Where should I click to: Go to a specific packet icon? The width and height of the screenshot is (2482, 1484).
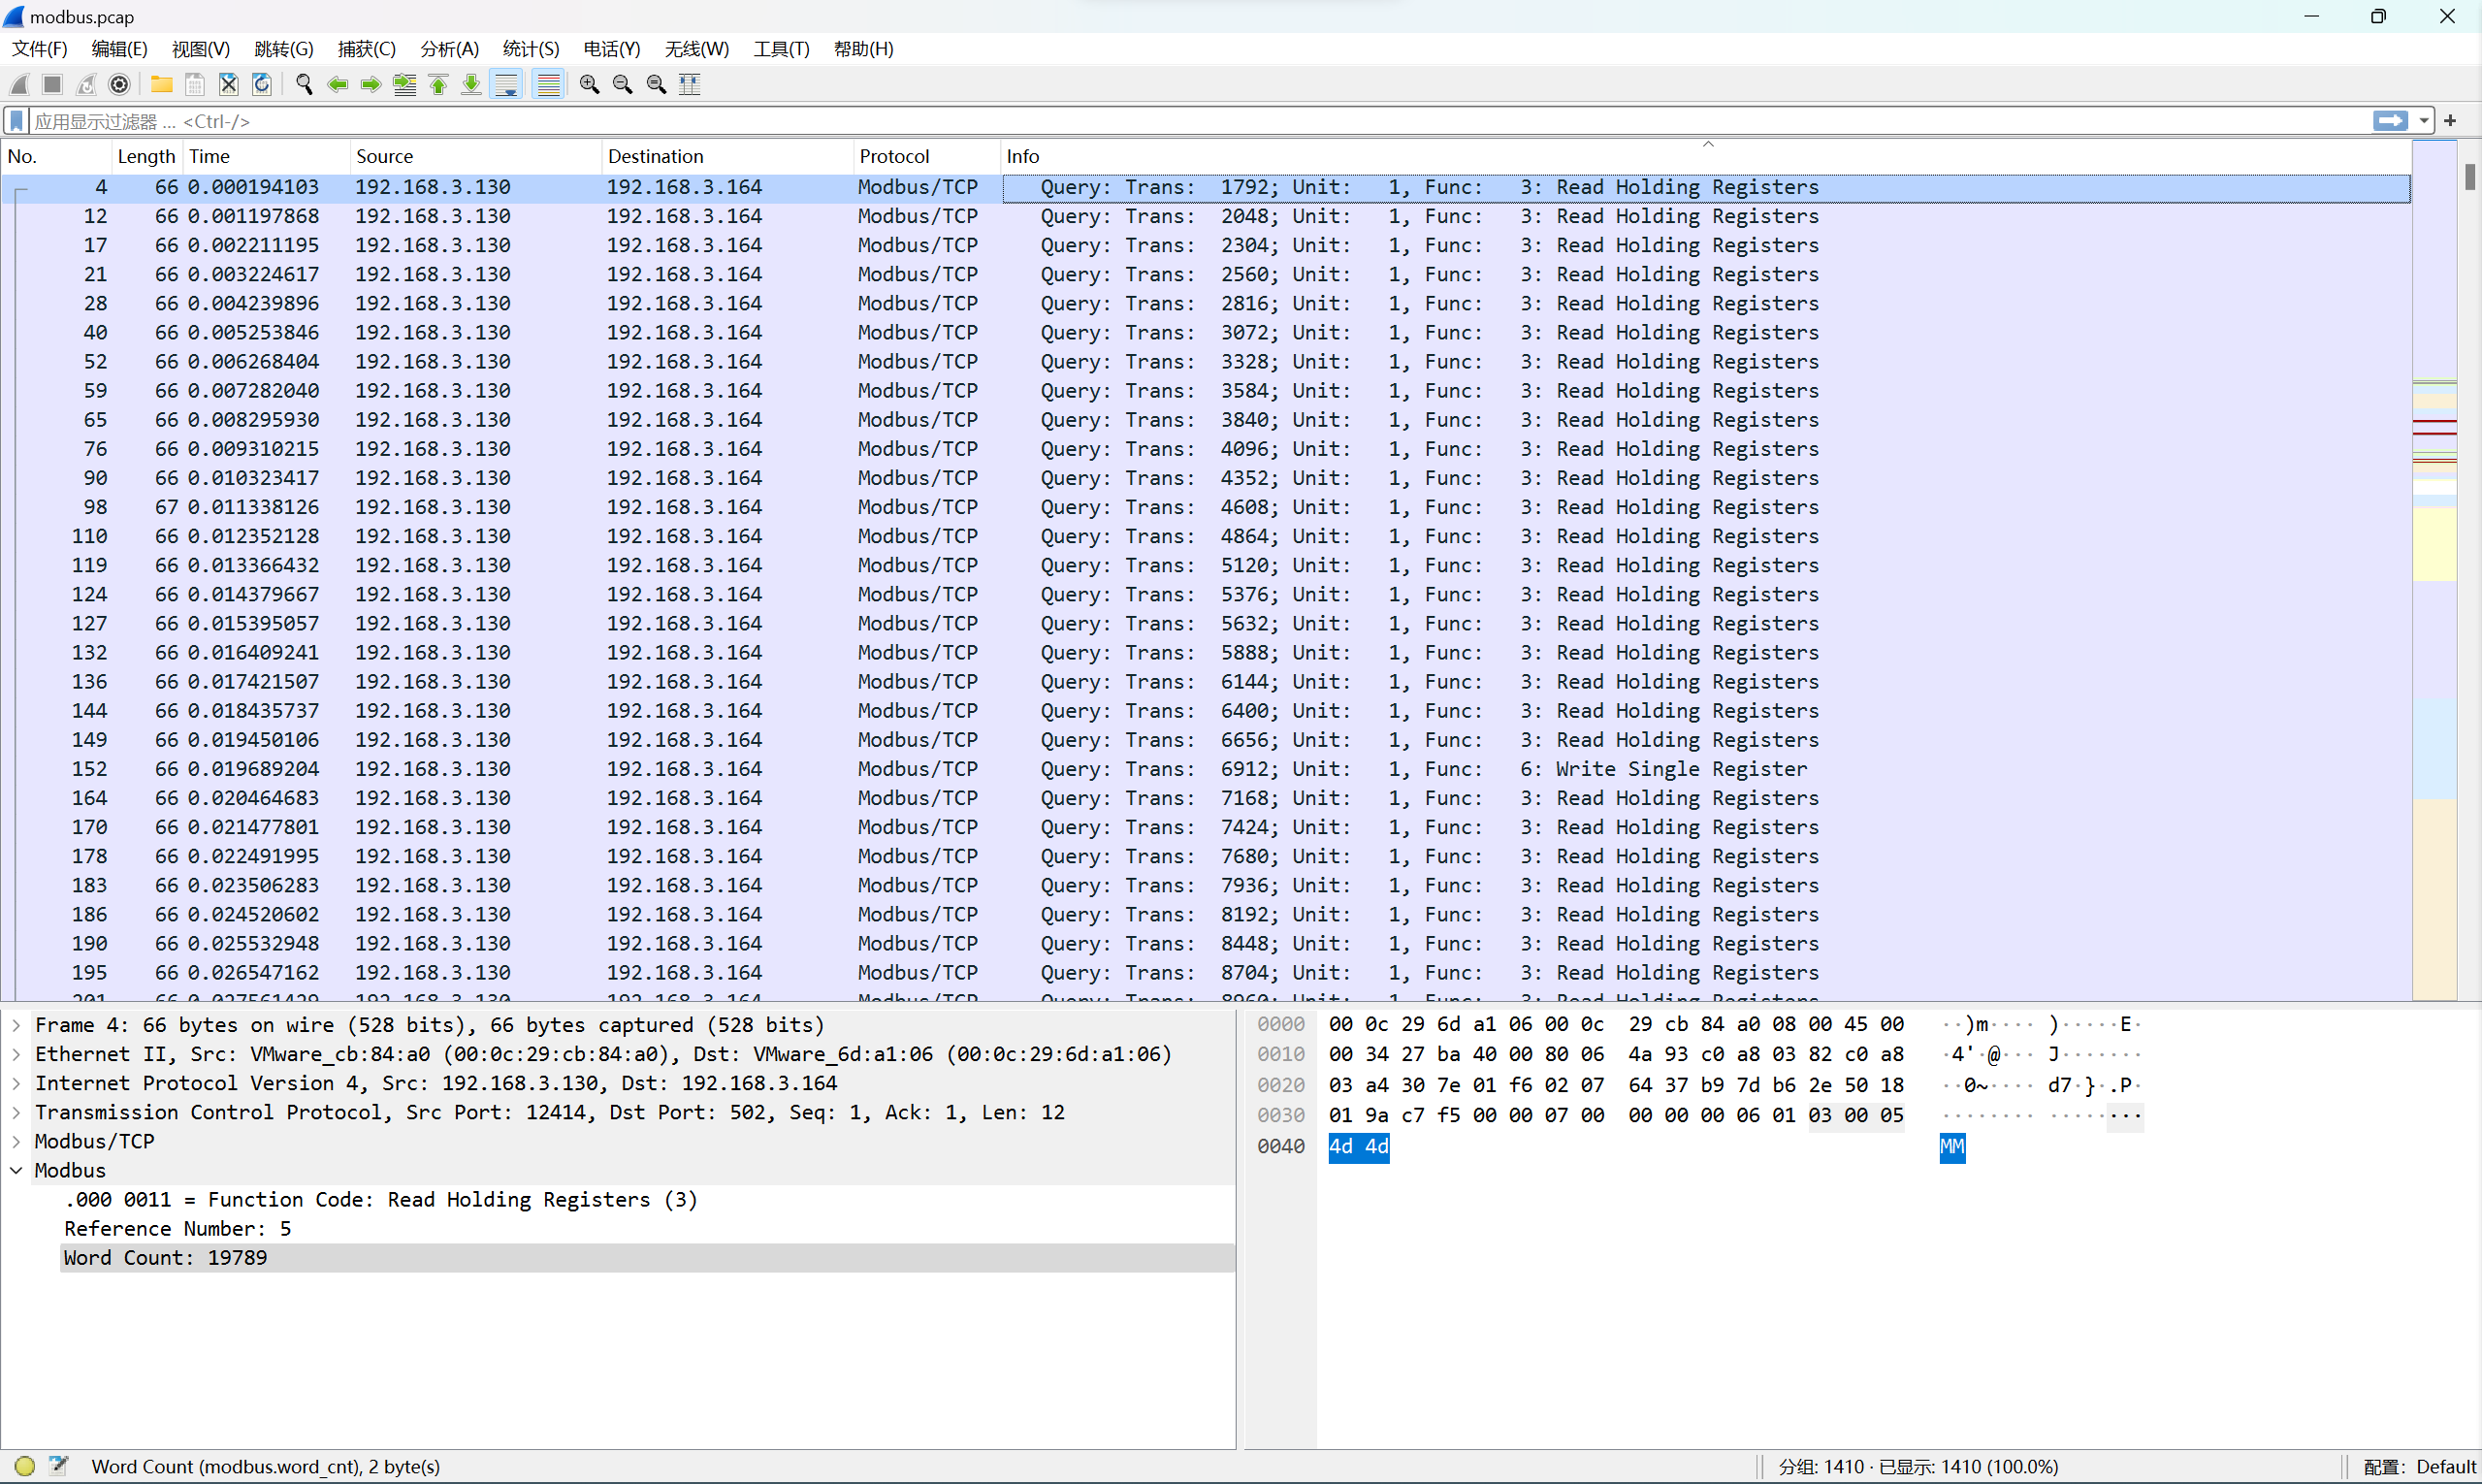coord(405,84)
